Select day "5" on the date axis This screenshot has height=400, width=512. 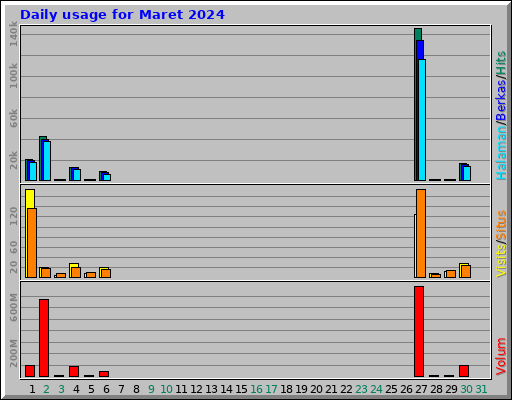click(x=91, y=389)
